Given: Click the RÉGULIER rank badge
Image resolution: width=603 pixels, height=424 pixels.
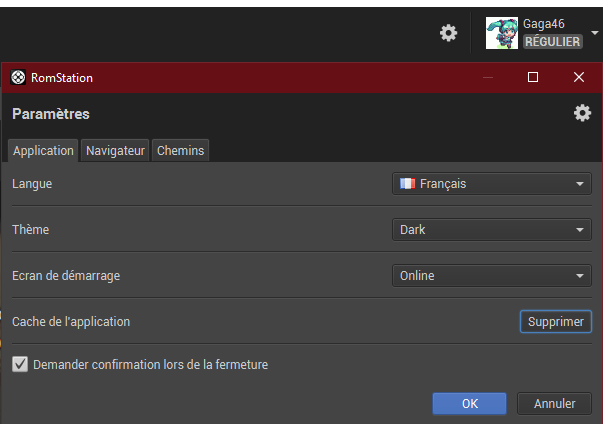Looking at the screenshot, I should pyautogui.click(x=552, y=42).
